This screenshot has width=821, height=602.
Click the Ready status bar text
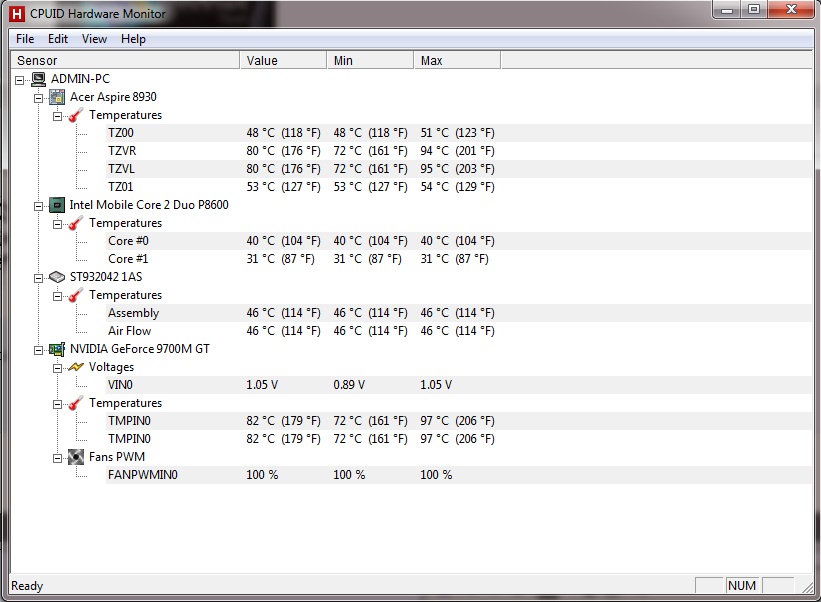tap(27, 586)
